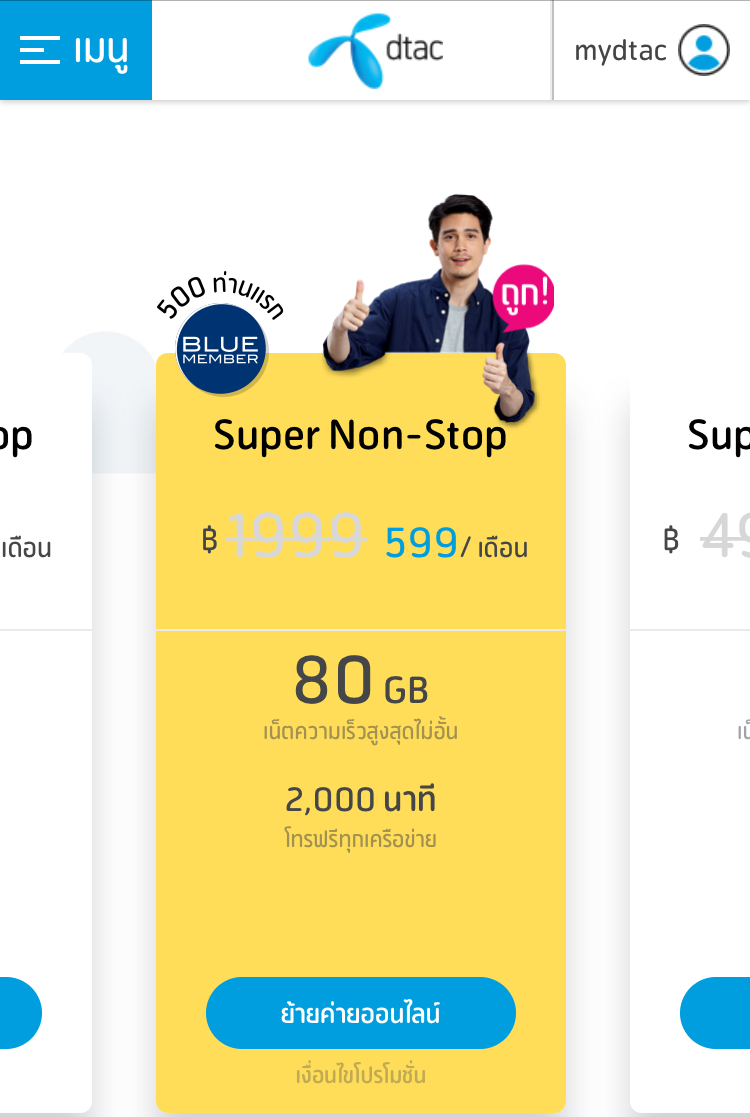Select the 80 GB data allowance text
Screen dimensions: 750x1117
pyautogui.click(x=360, y=682)
